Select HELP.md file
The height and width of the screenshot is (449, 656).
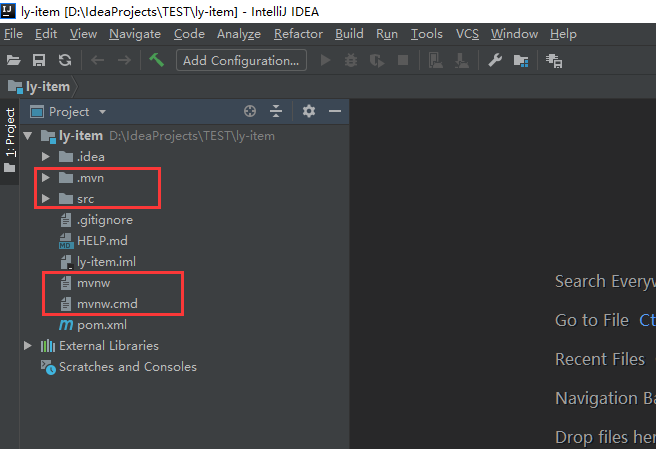pos(102,241)
